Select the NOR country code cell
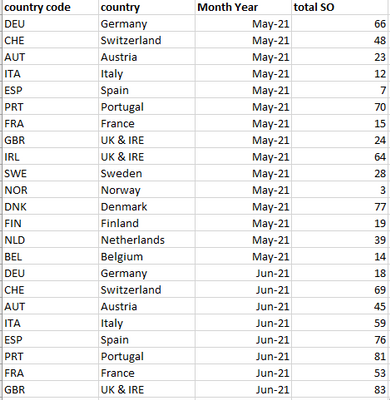390x400 pixels. pyautogui.click(x=51, y=190)
